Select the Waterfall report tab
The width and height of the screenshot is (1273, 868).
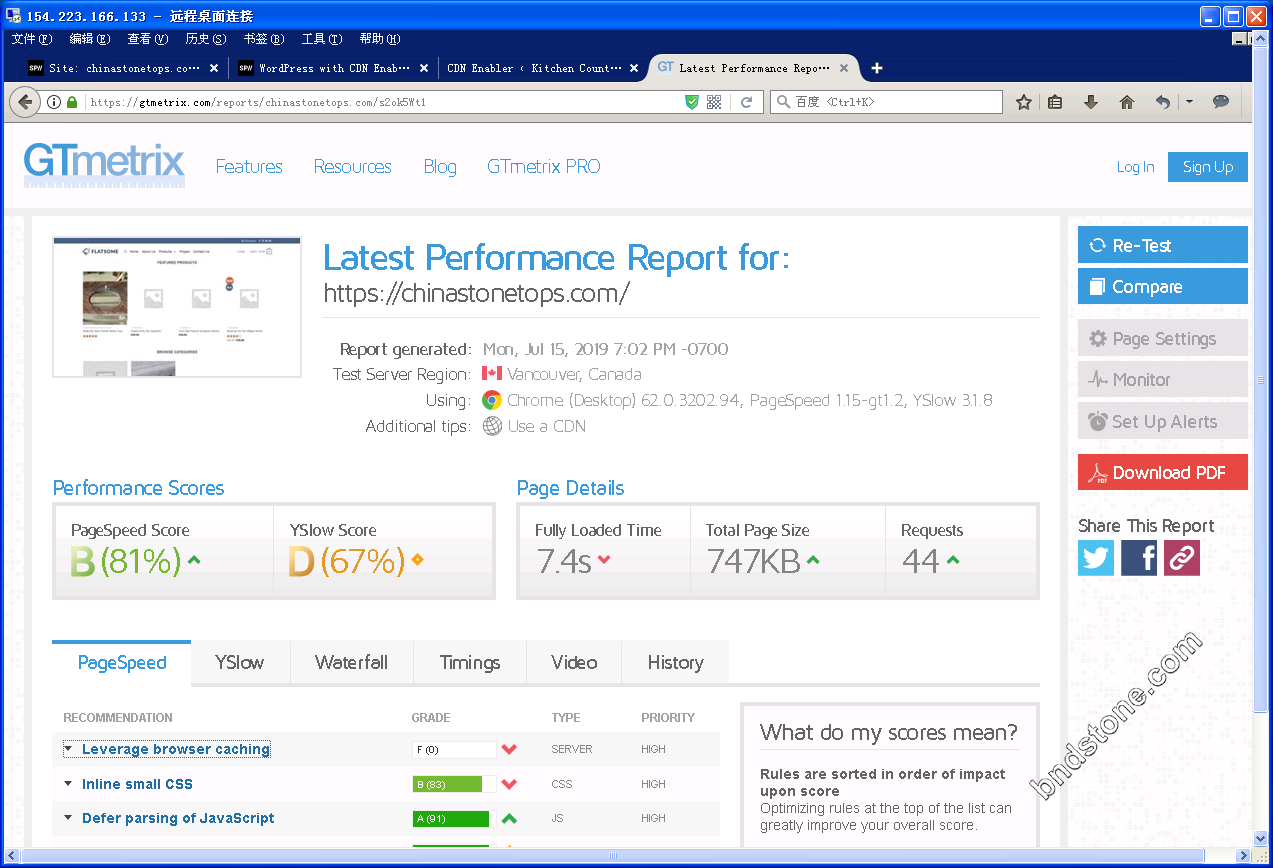(x=351, y=662)
